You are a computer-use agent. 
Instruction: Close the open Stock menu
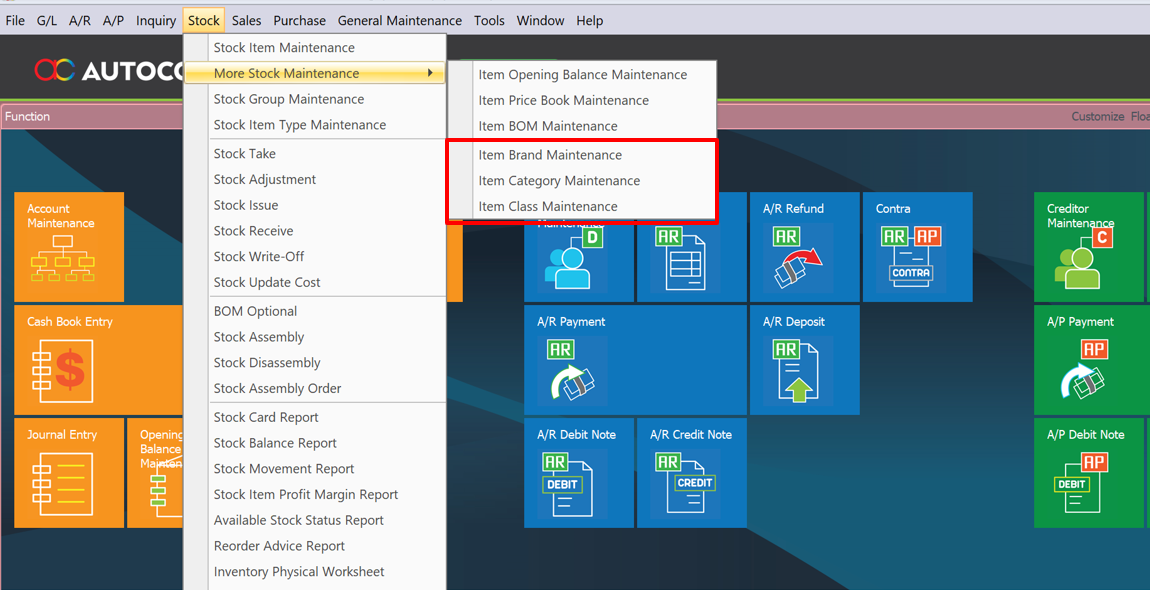pyautogui.click(x=204, y=21)
